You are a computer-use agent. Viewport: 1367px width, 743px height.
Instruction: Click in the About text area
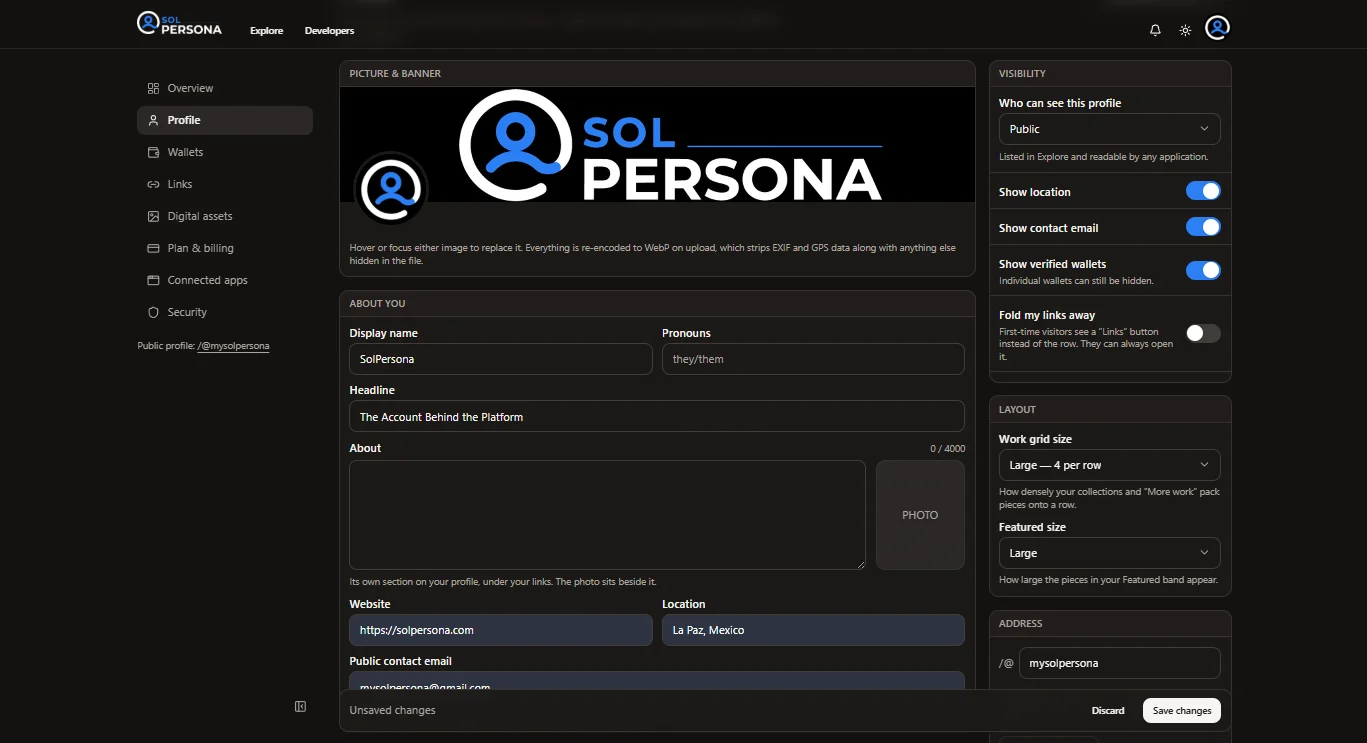pos(607,515)
